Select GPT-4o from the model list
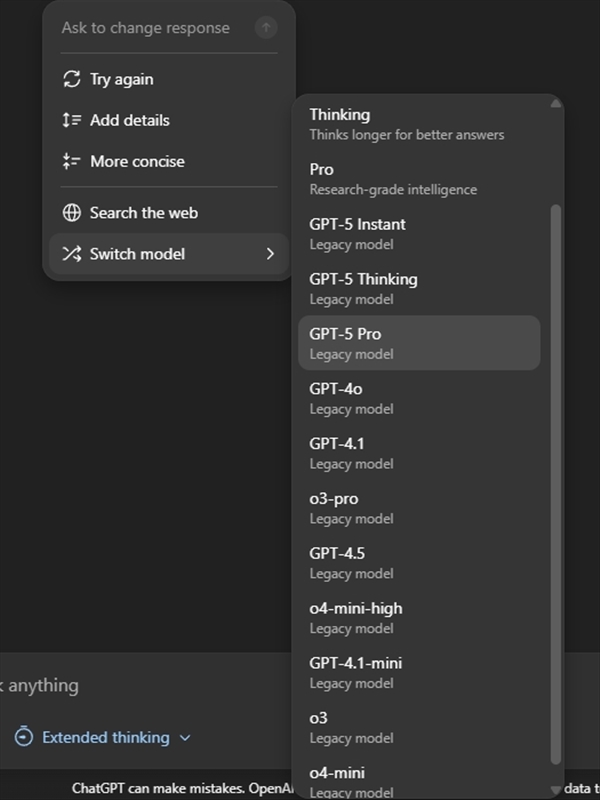600x800 pixels. [419, 398]
